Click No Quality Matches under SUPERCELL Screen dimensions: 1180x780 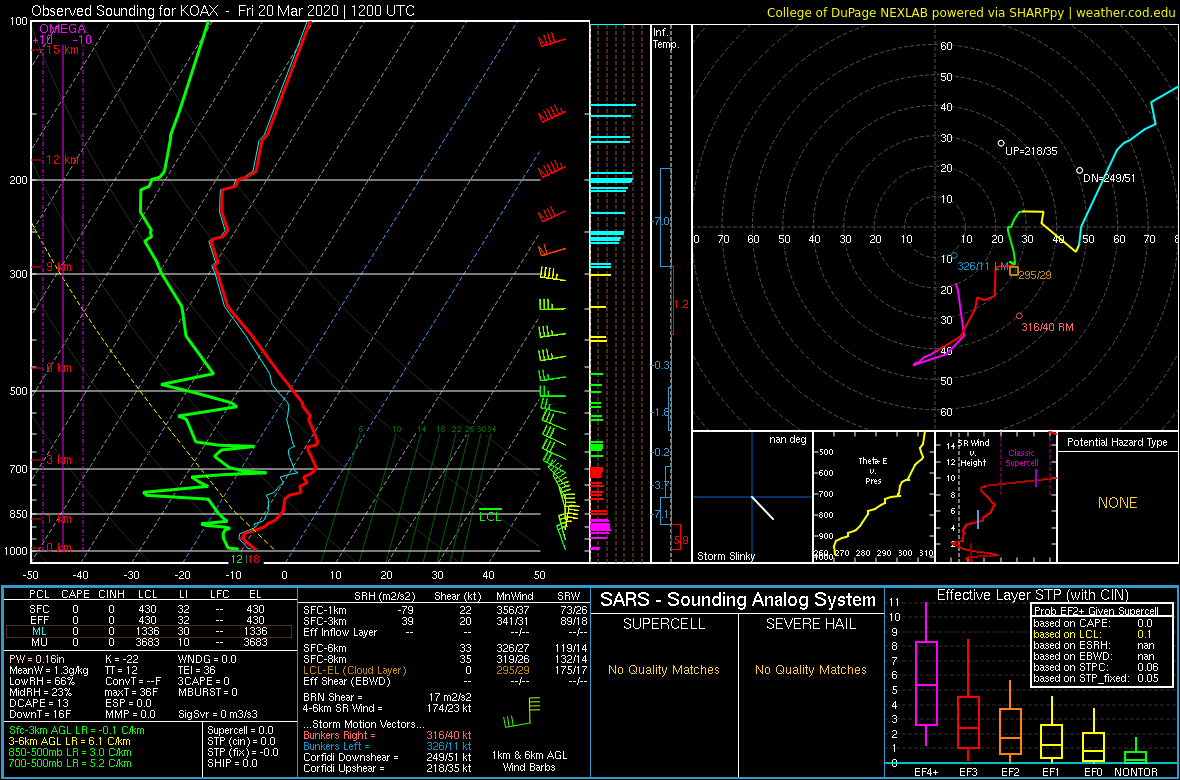(x=663, y=669)
